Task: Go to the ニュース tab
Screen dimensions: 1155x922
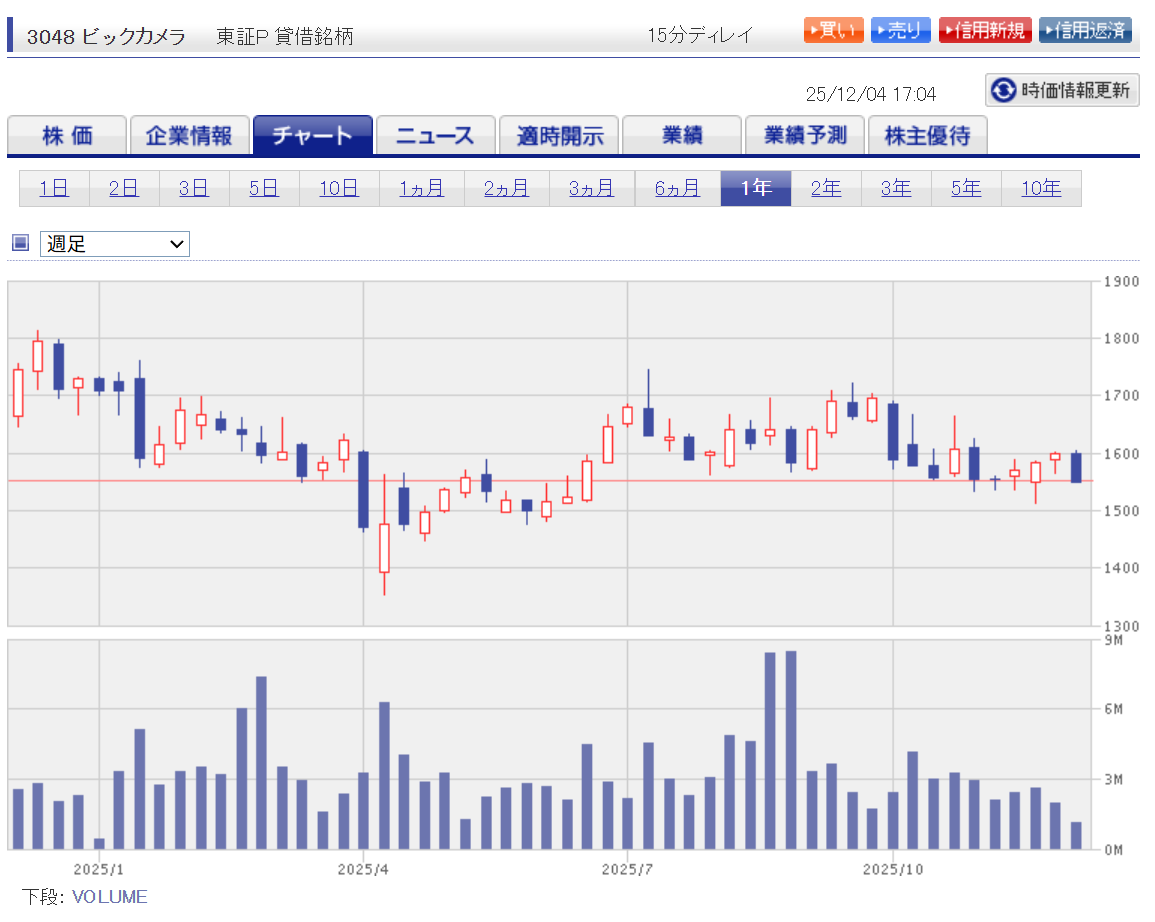Action: (x=435, y=136)
